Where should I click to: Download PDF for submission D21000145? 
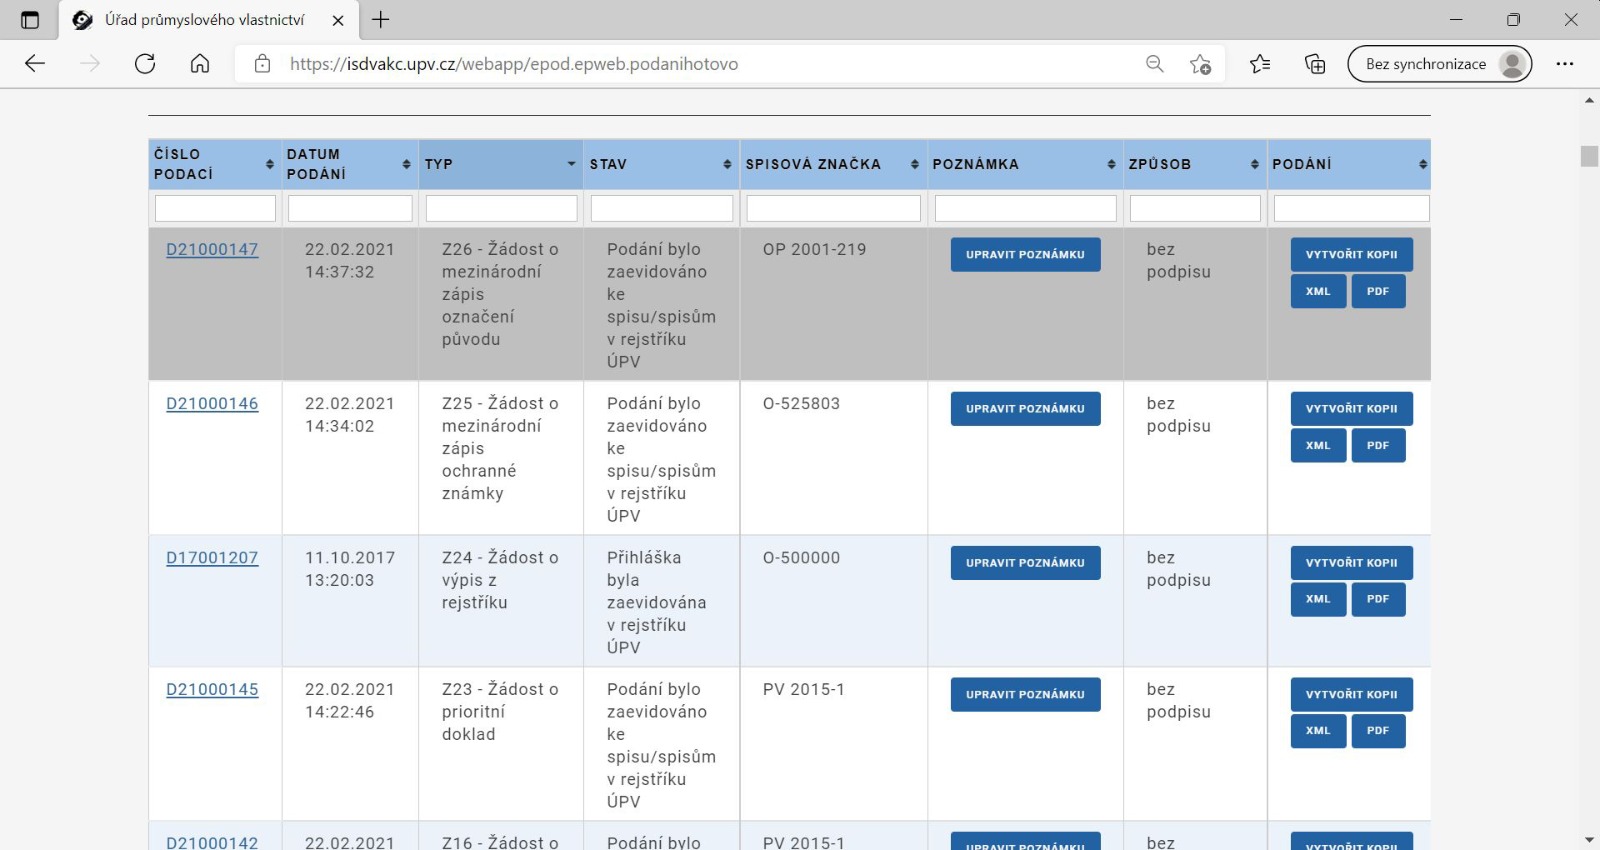1378,731
